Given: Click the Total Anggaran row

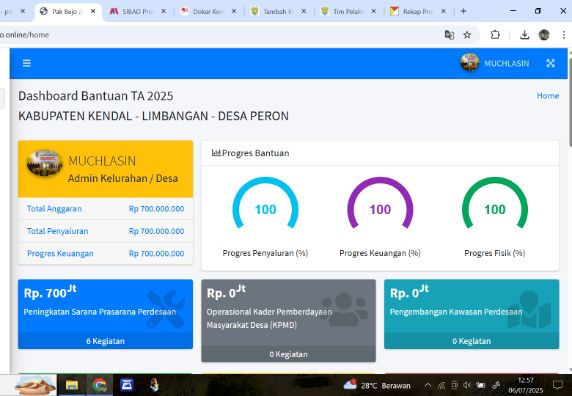Looking at the screenshot, I should (x=105, y=209).
